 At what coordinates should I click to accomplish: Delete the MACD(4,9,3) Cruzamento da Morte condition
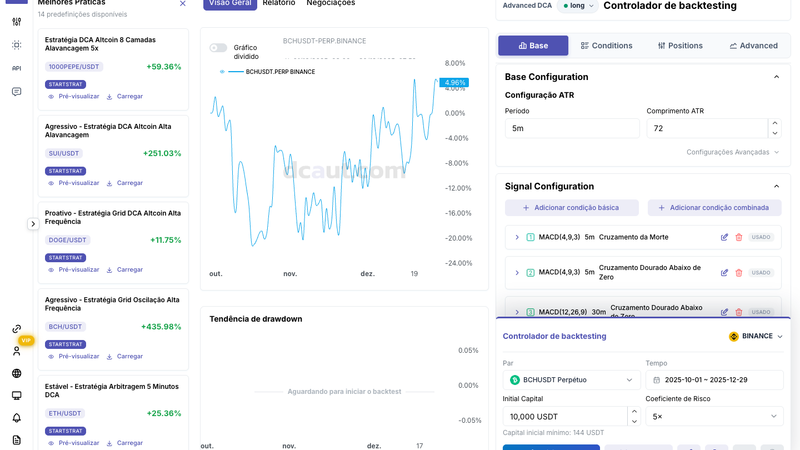738,237
